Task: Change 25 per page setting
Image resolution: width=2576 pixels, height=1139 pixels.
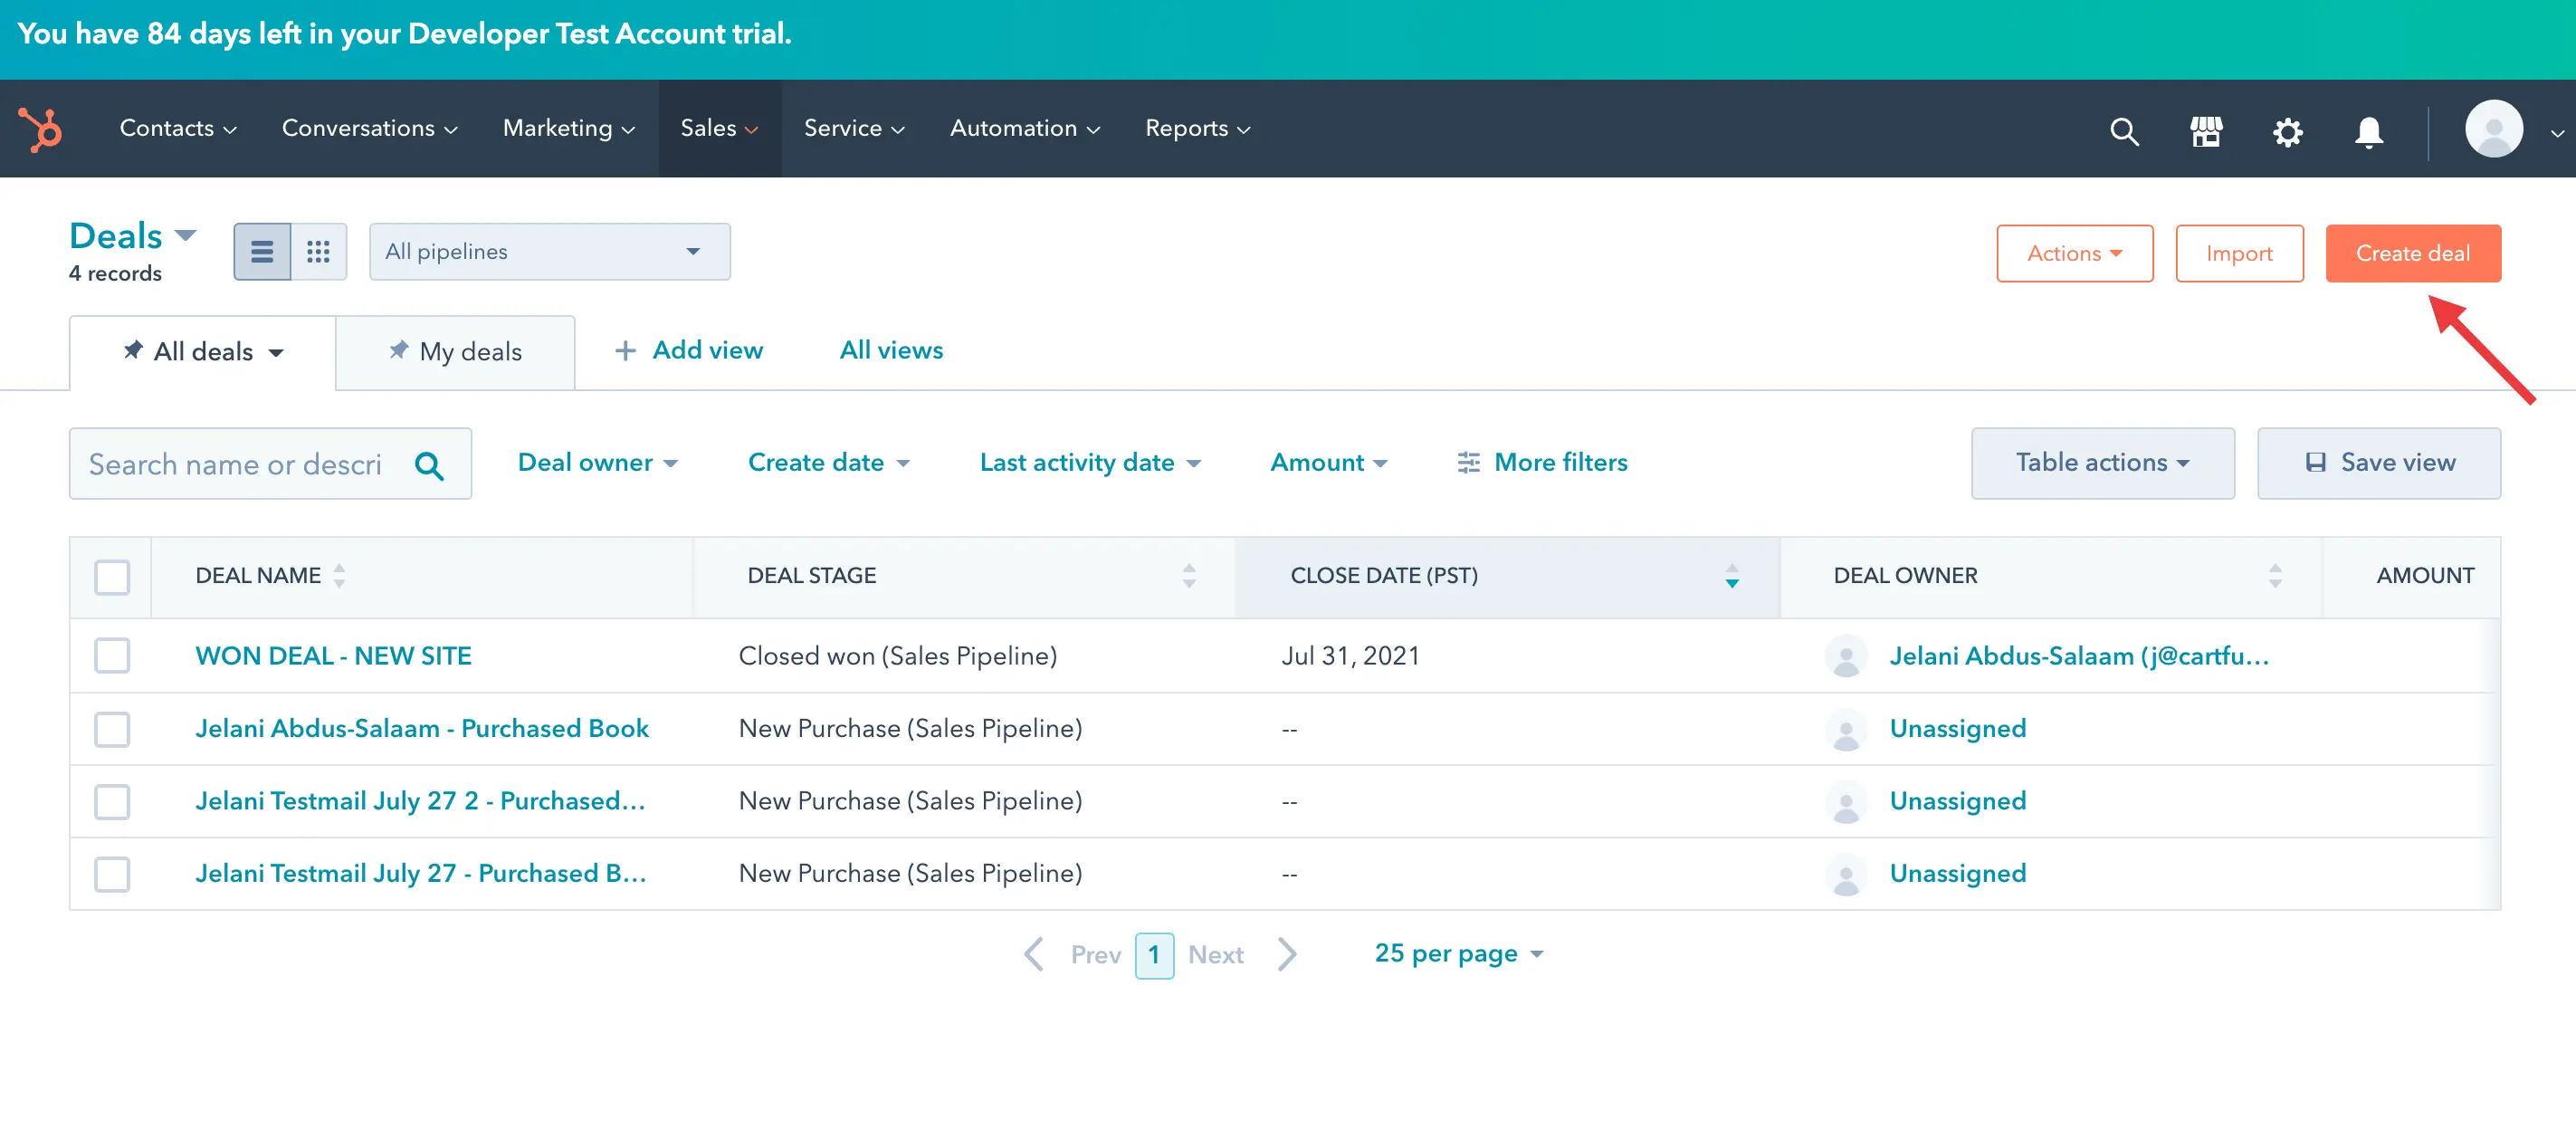Action: 1459,954
